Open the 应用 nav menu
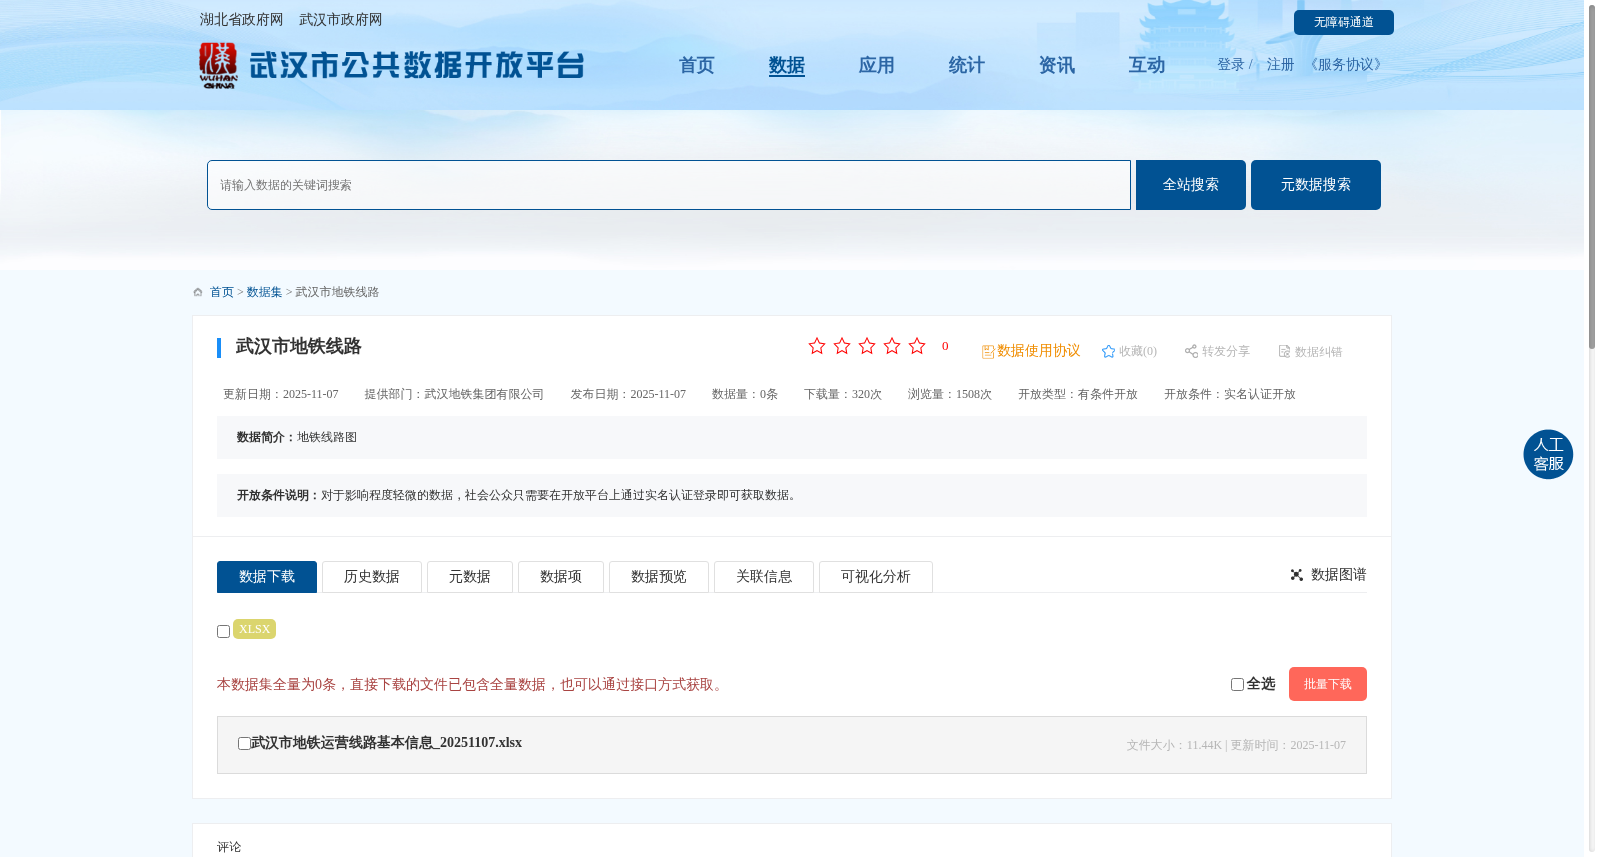The height and width of the screenshot is (857, 1600). pos(877,65)
